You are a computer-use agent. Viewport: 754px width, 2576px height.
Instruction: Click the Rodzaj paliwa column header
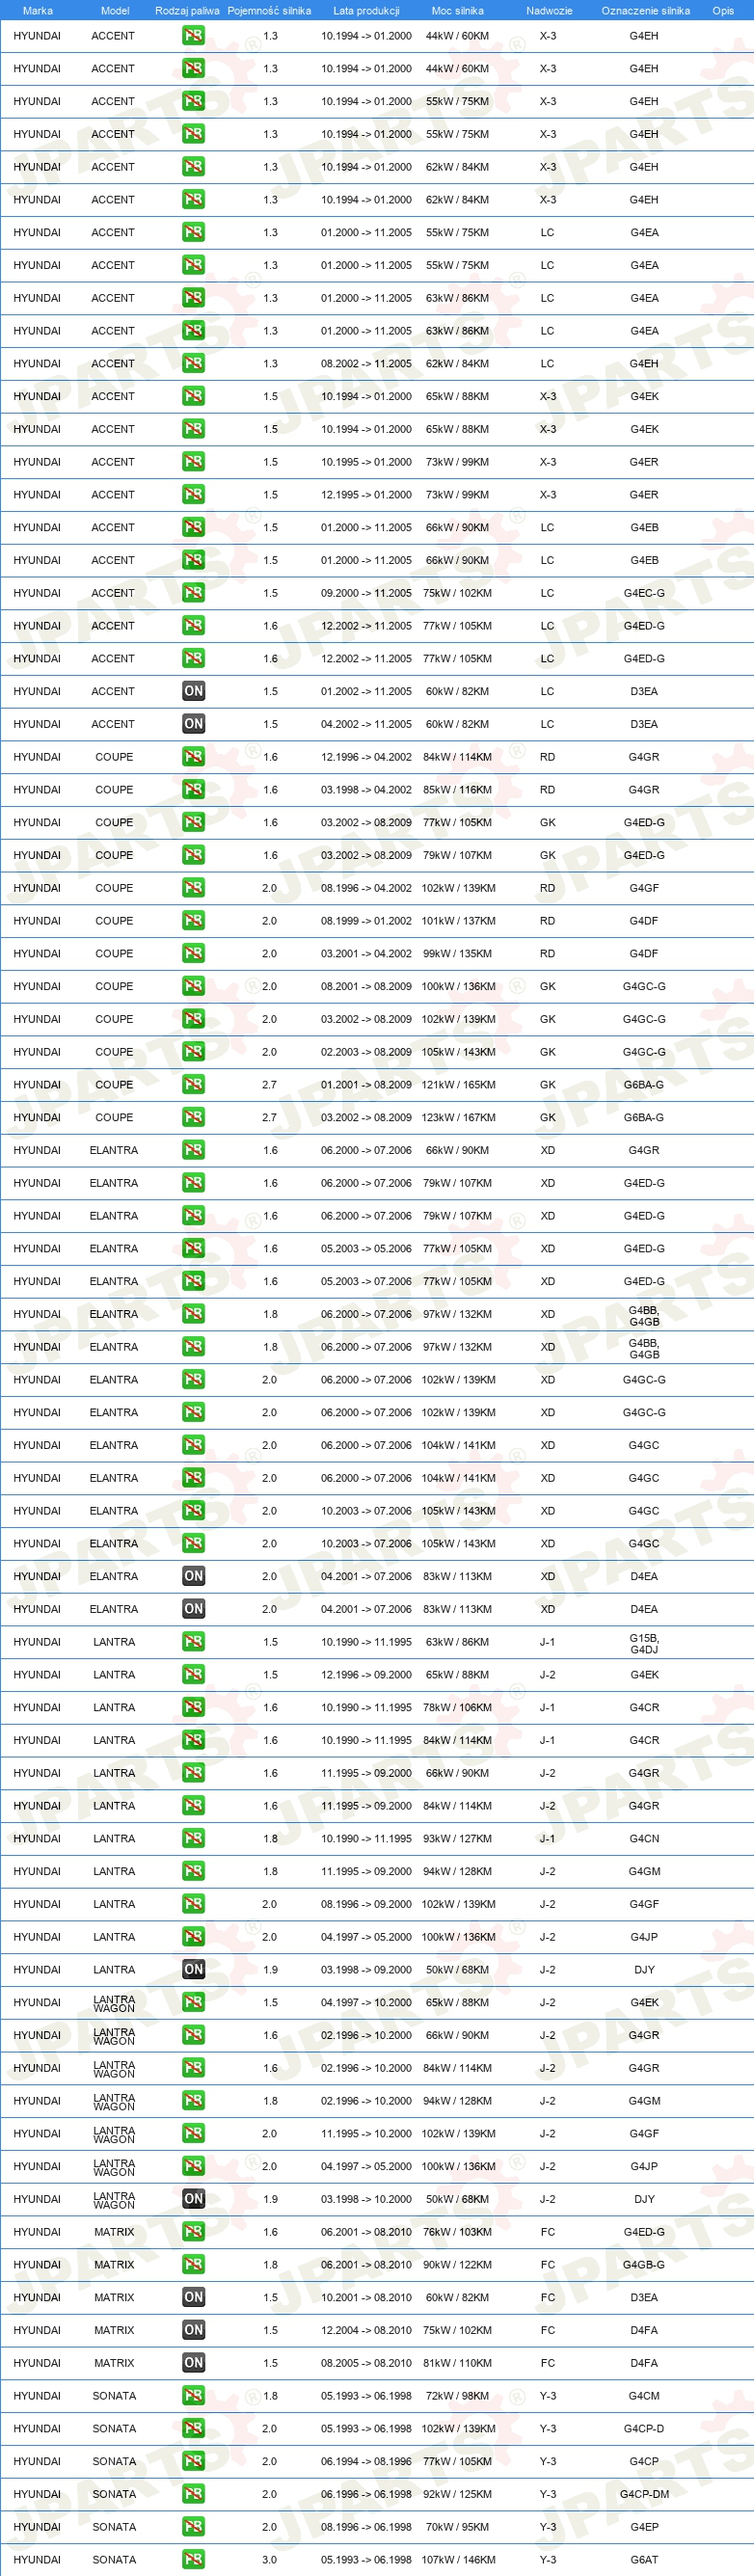point(187,11)
